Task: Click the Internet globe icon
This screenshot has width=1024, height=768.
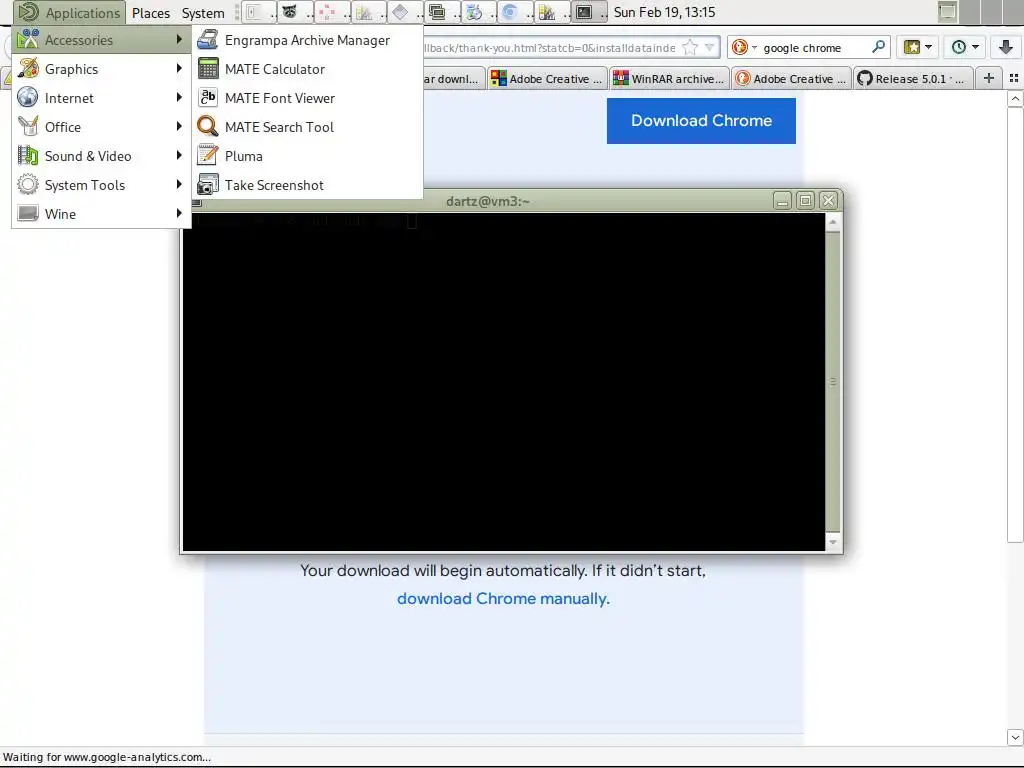Action: (x=28, y=97)
